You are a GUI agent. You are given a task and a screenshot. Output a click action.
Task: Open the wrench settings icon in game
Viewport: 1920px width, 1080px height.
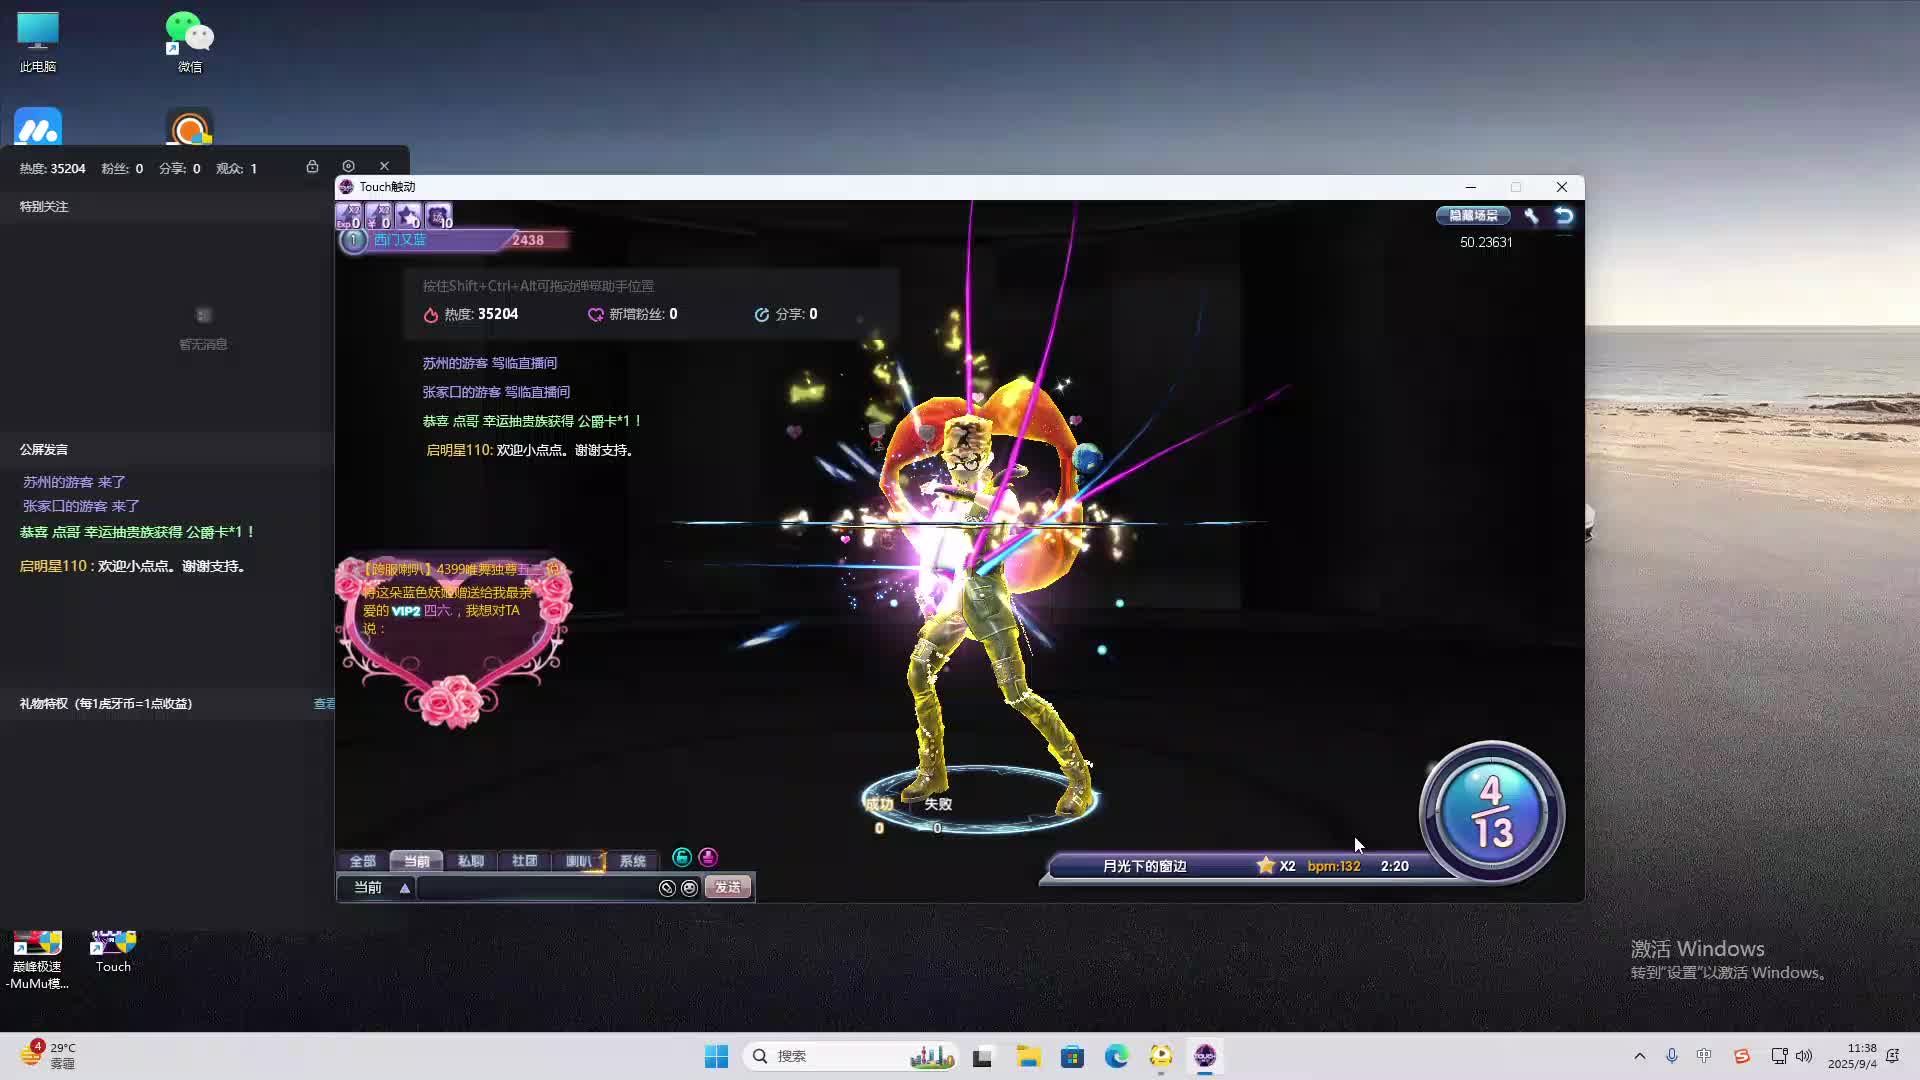point(1531,216)
